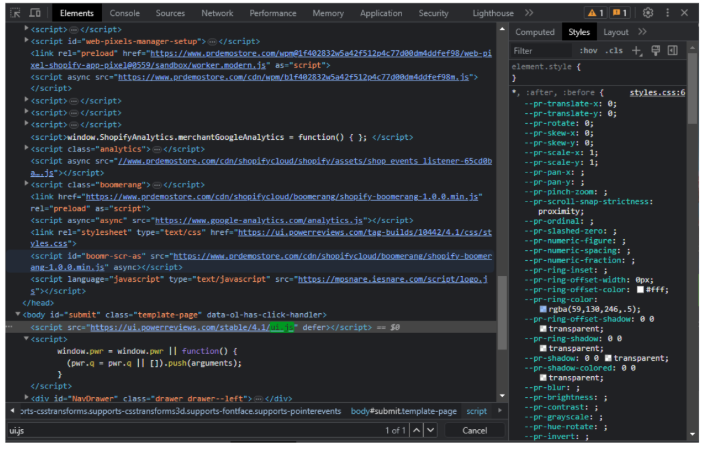Expand the web-pixels-manager-setup script node
This screenshot has height=450, width=705.
[x=27, y=40]
